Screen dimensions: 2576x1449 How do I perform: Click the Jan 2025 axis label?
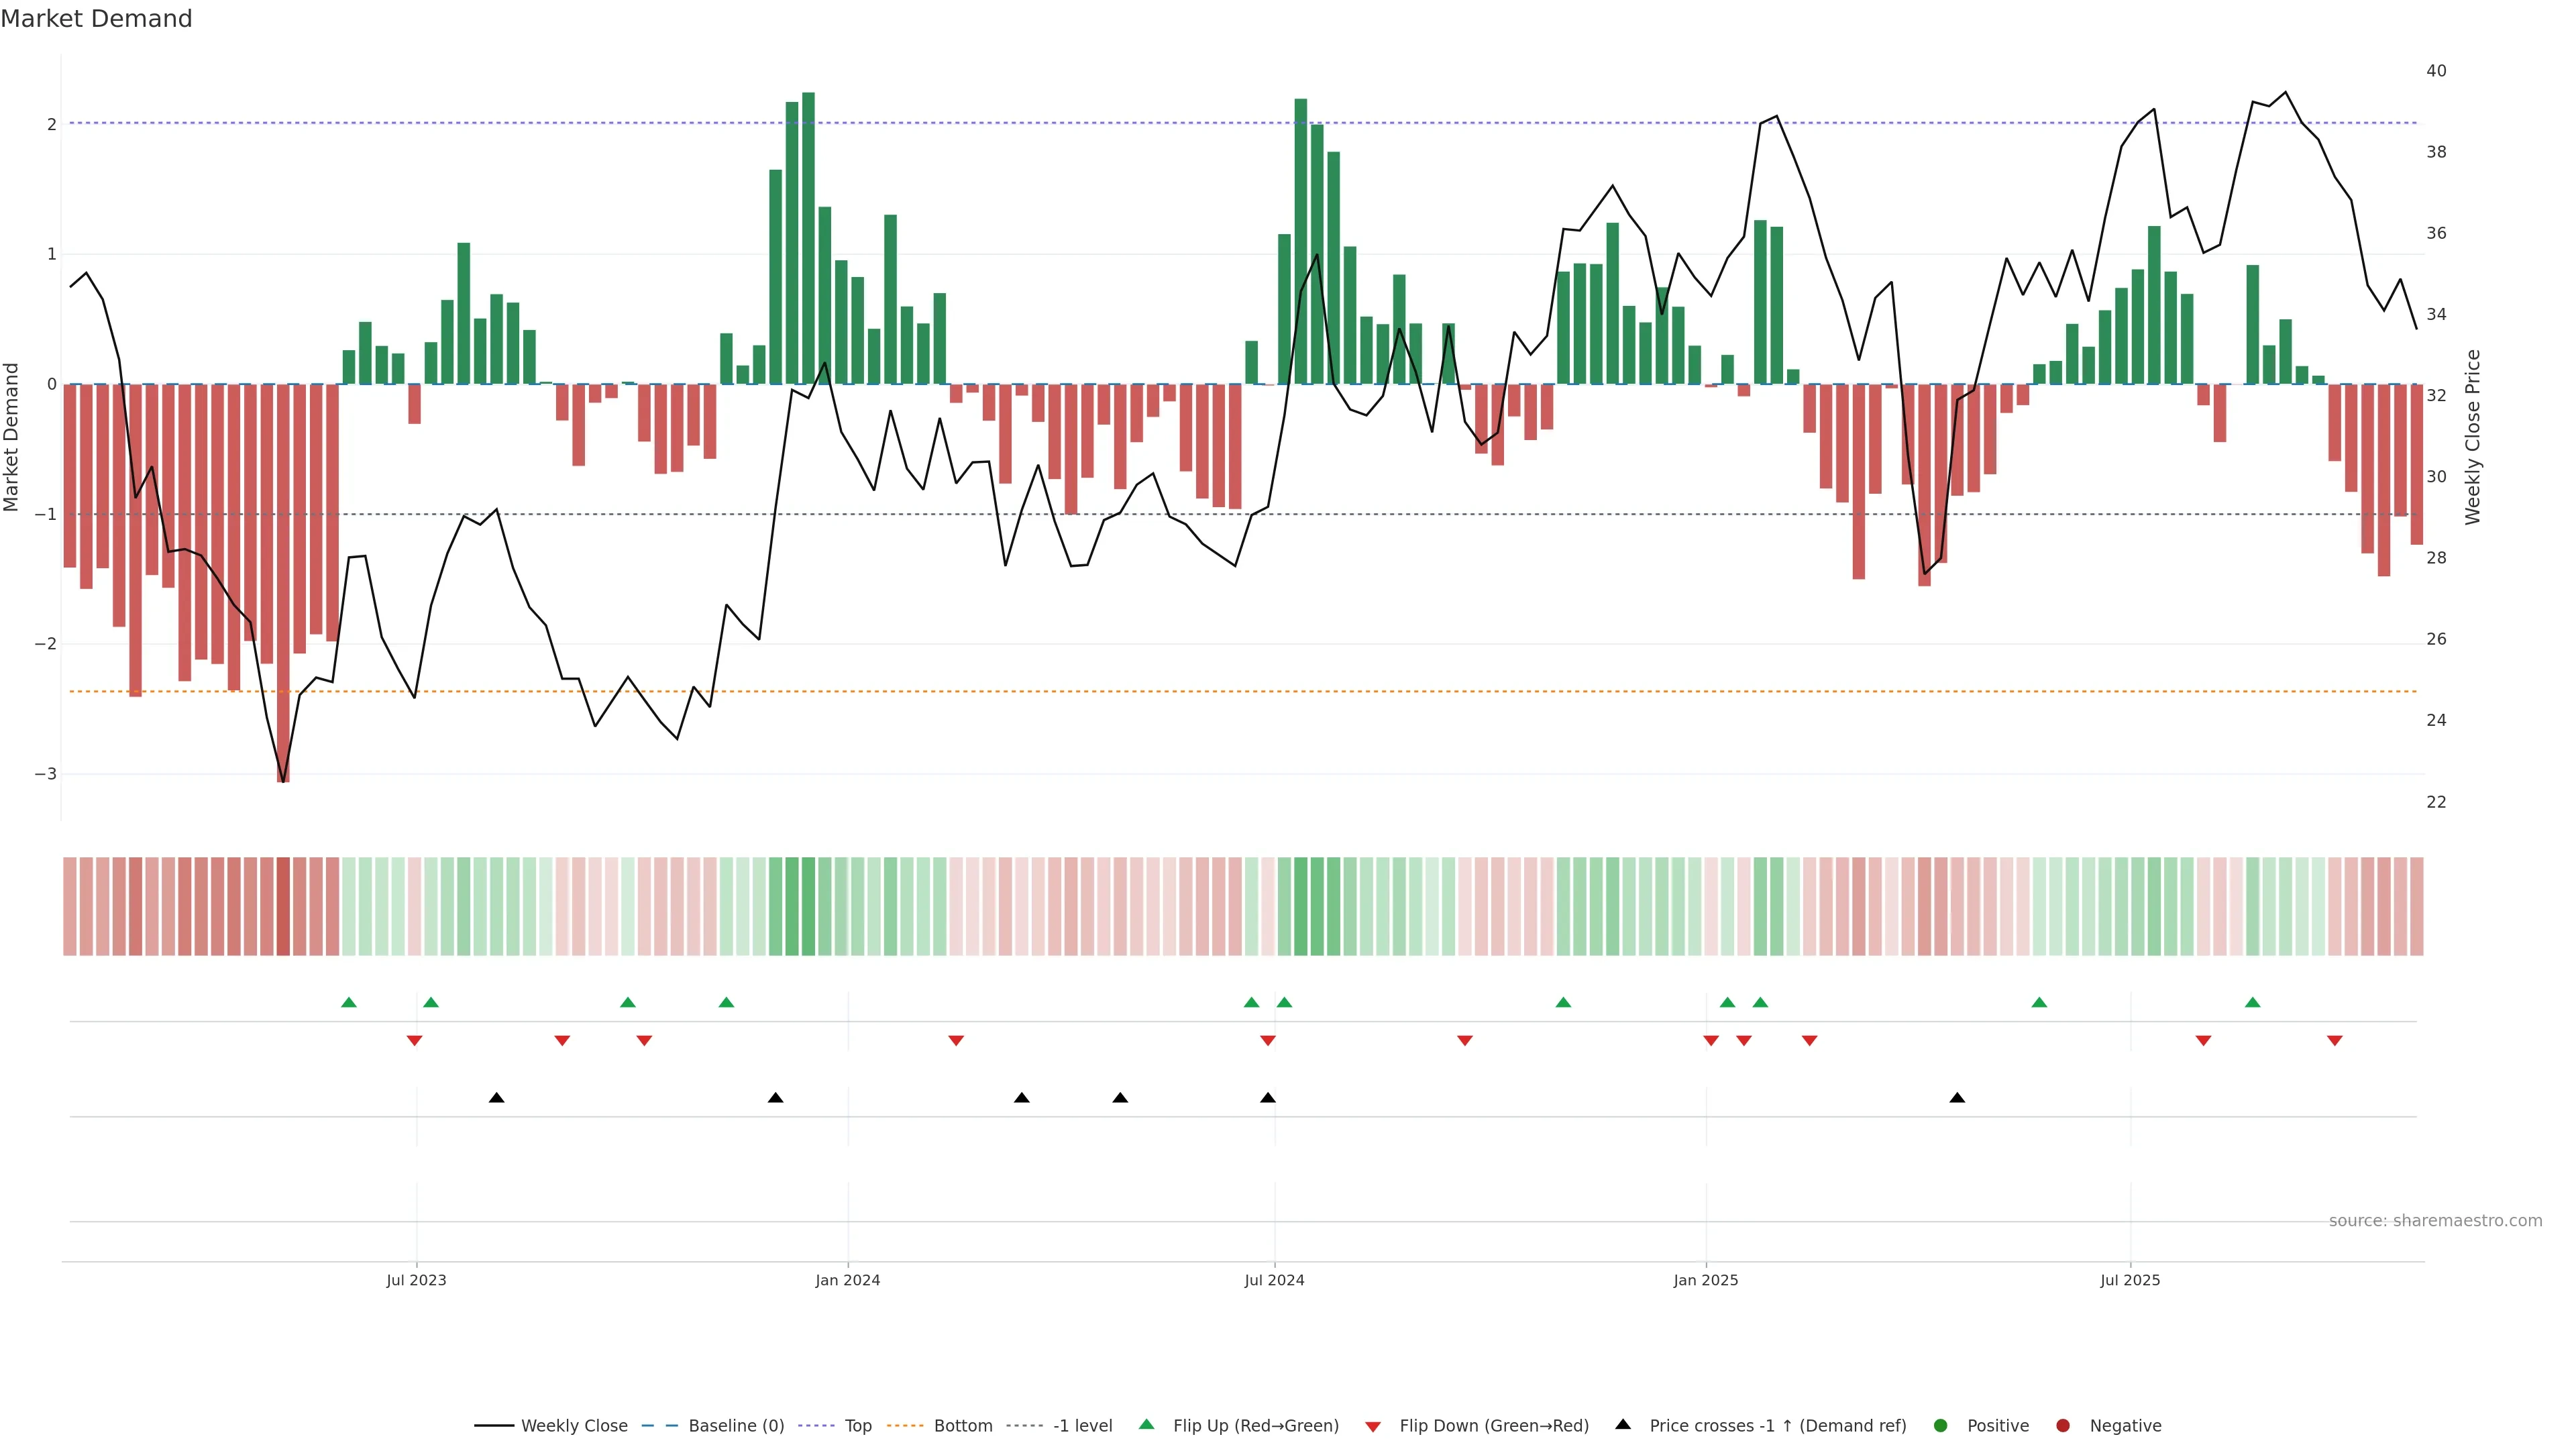tap(1705, 1280)
